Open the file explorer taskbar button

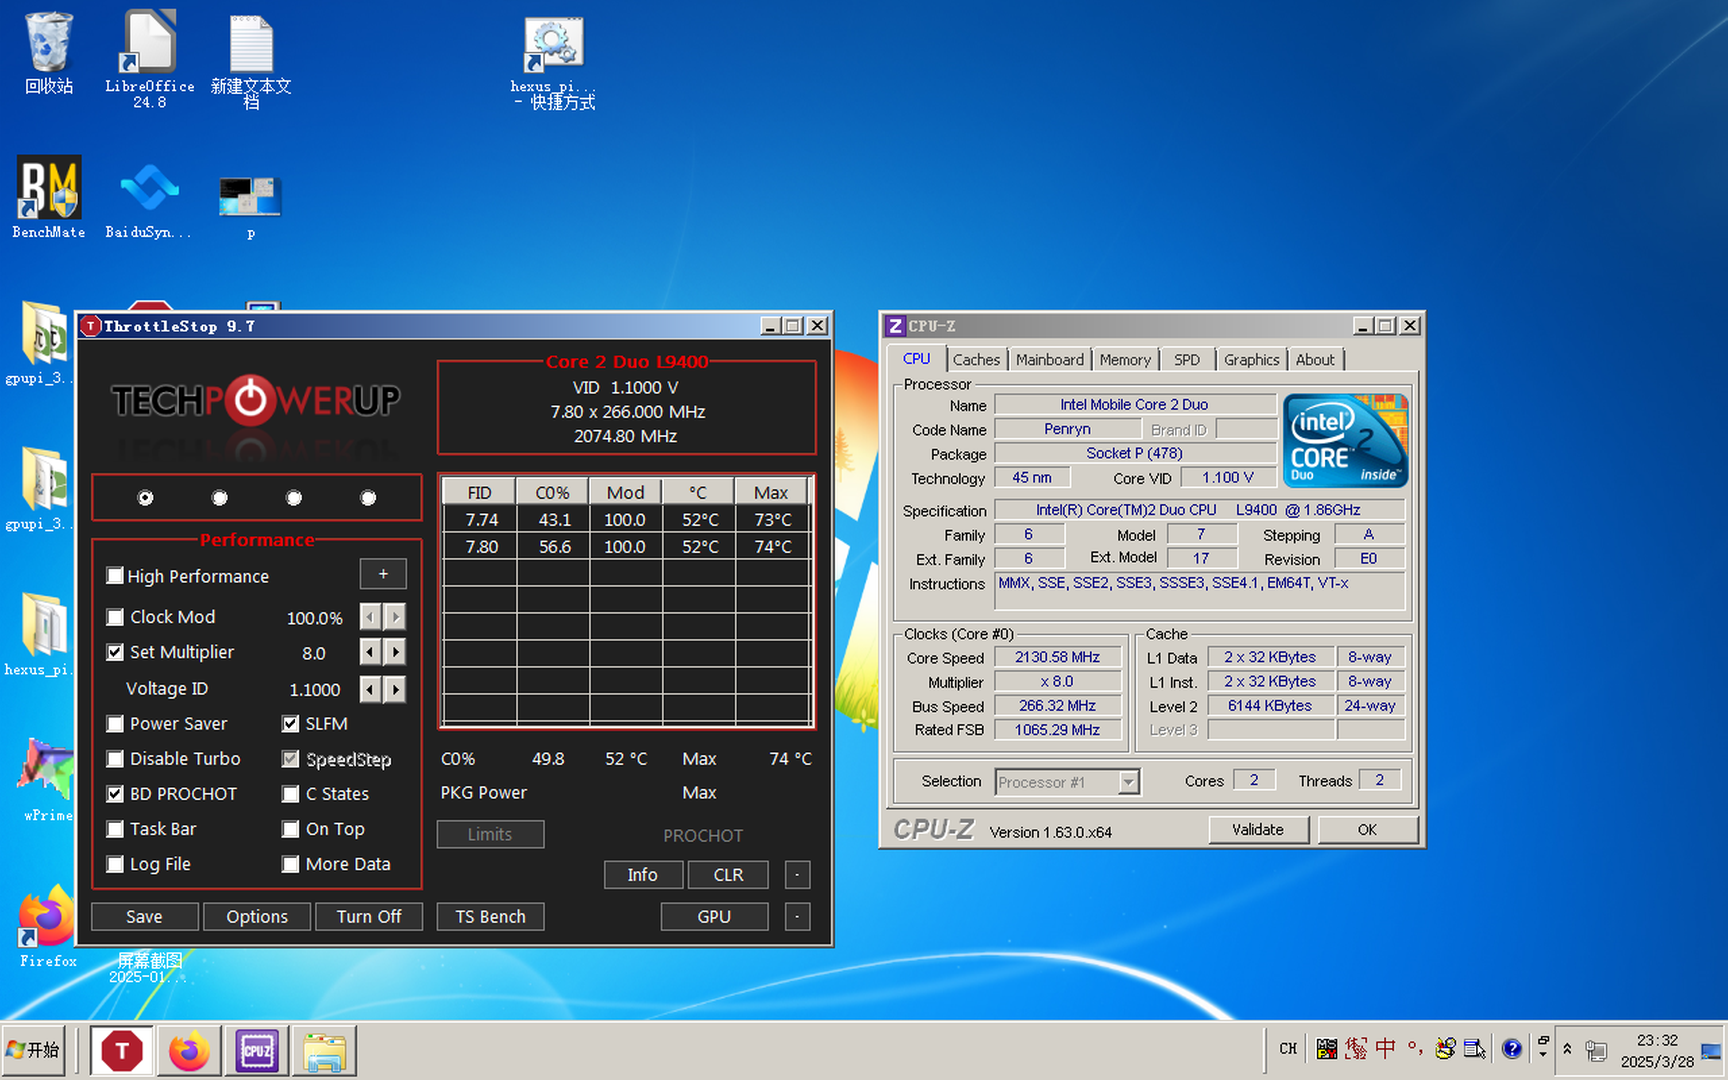pyautogui.click(x=324, y=1050)
